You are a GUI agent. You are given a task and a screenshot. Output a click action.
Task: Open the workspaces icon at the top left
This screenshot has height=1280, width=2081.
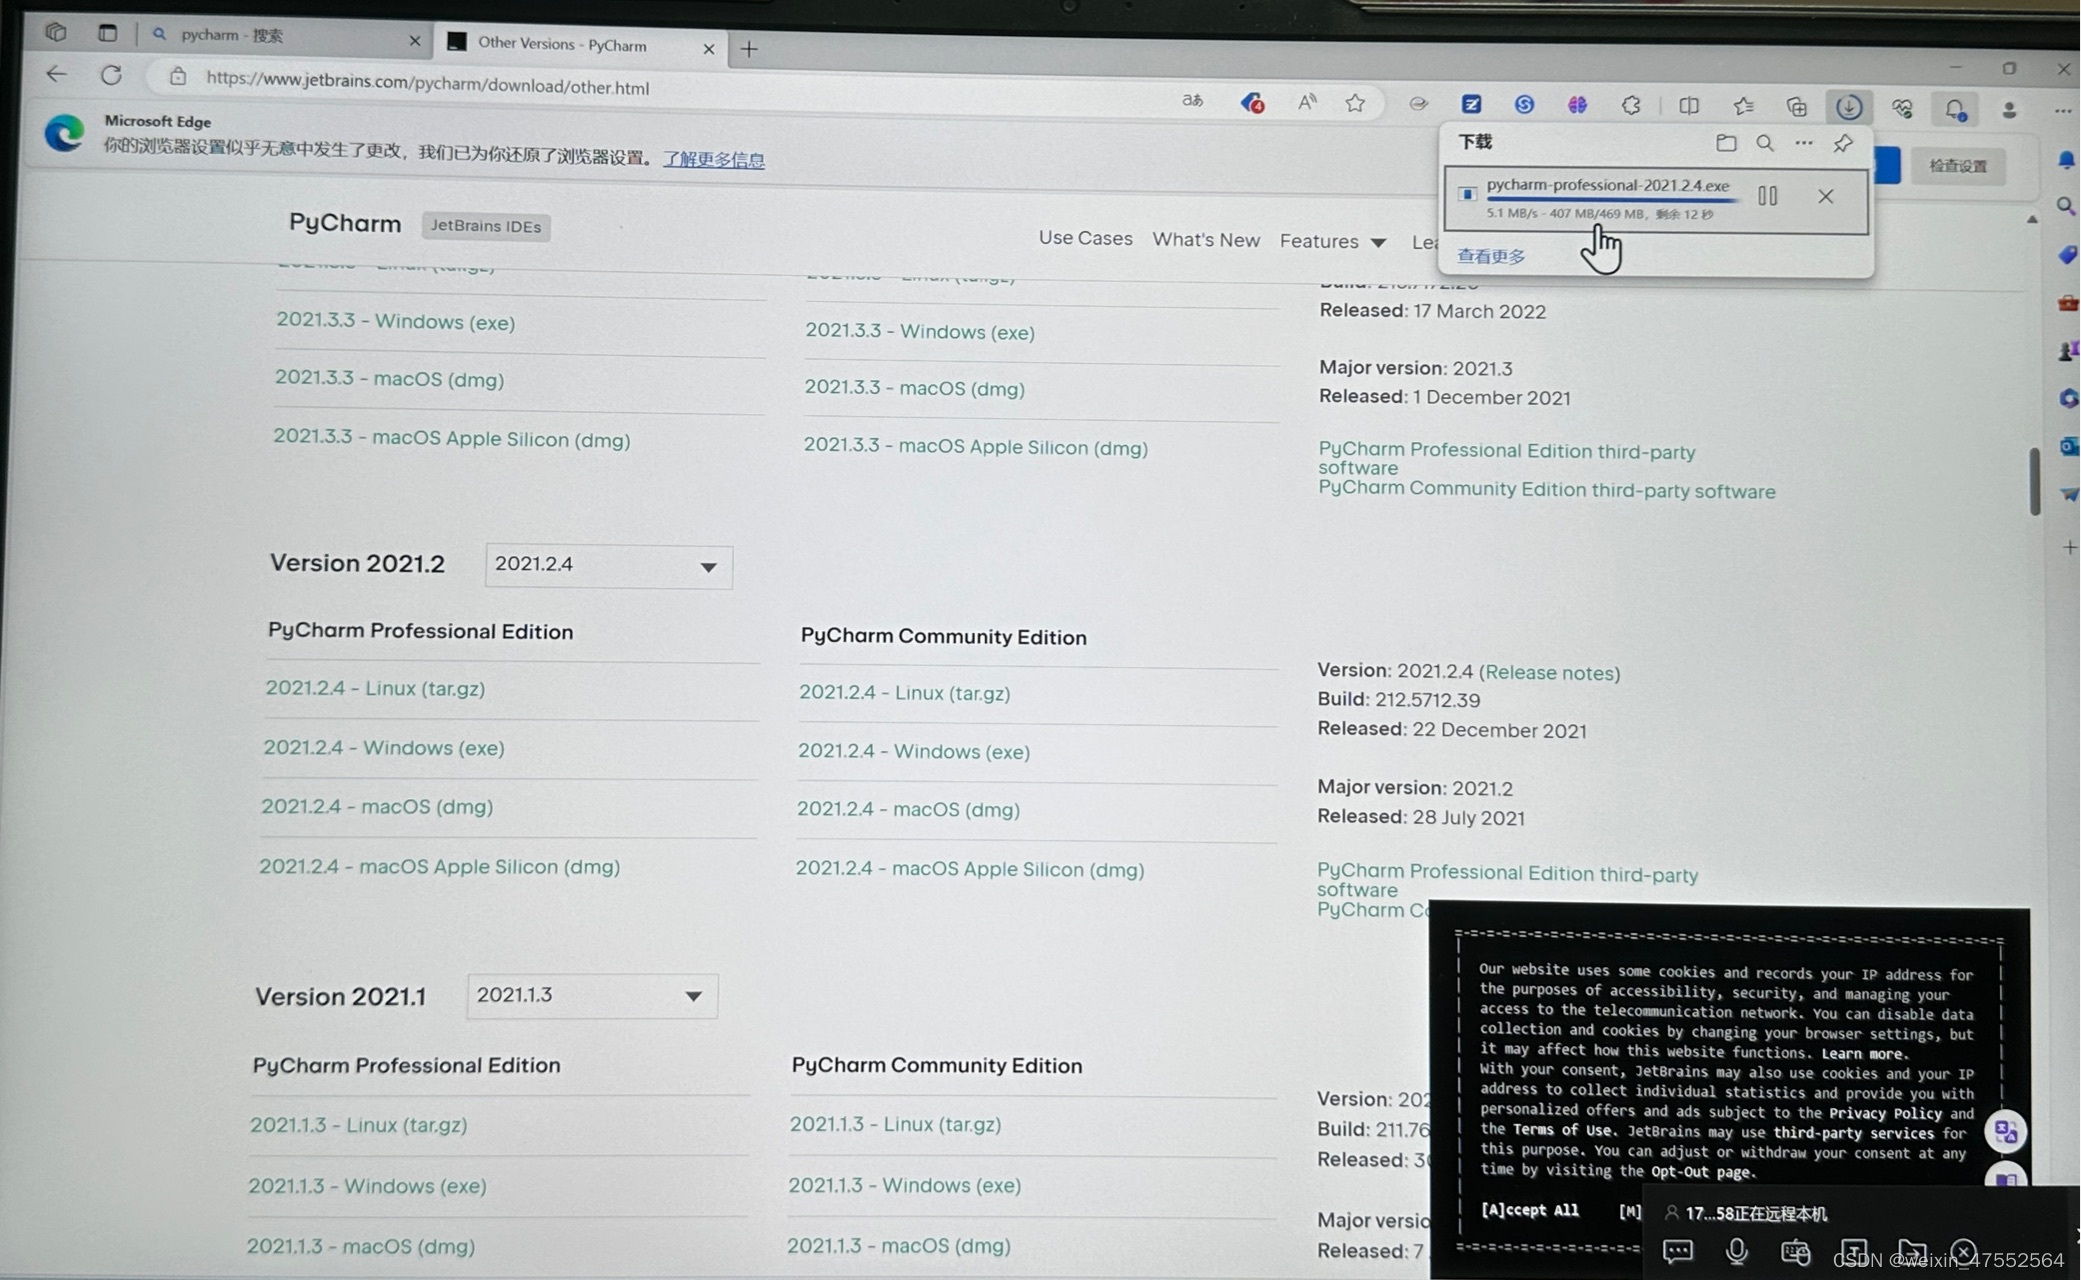tap(56, 32)
